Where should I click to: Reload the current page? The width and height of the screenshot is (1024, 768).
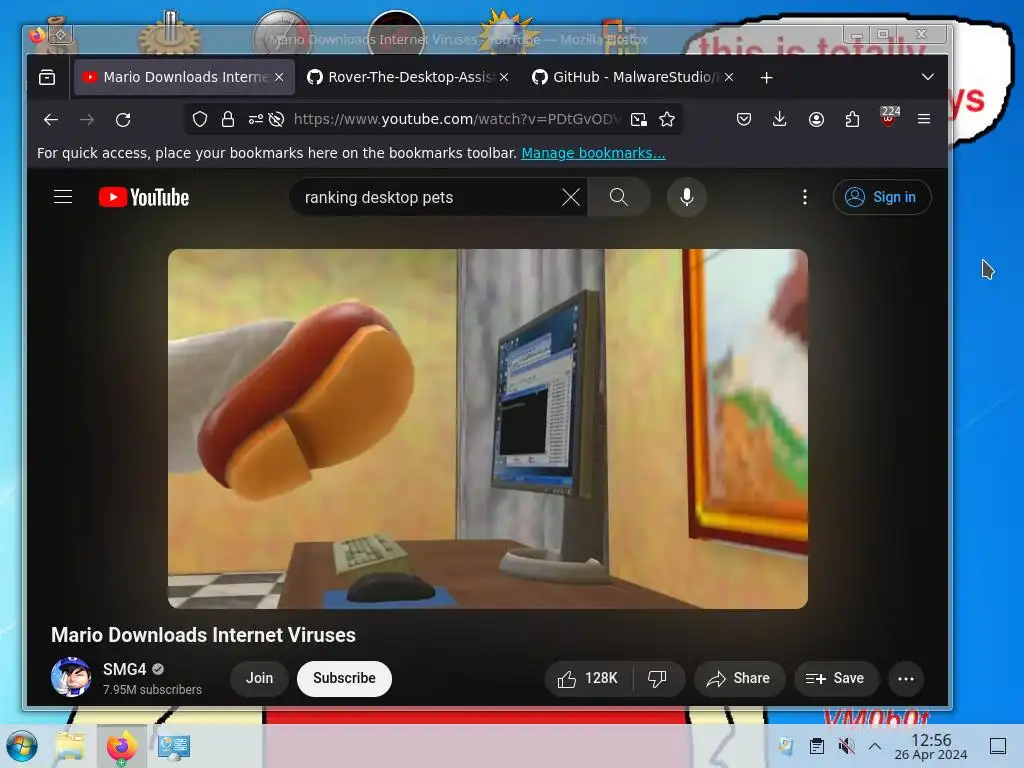coord(123,120)
